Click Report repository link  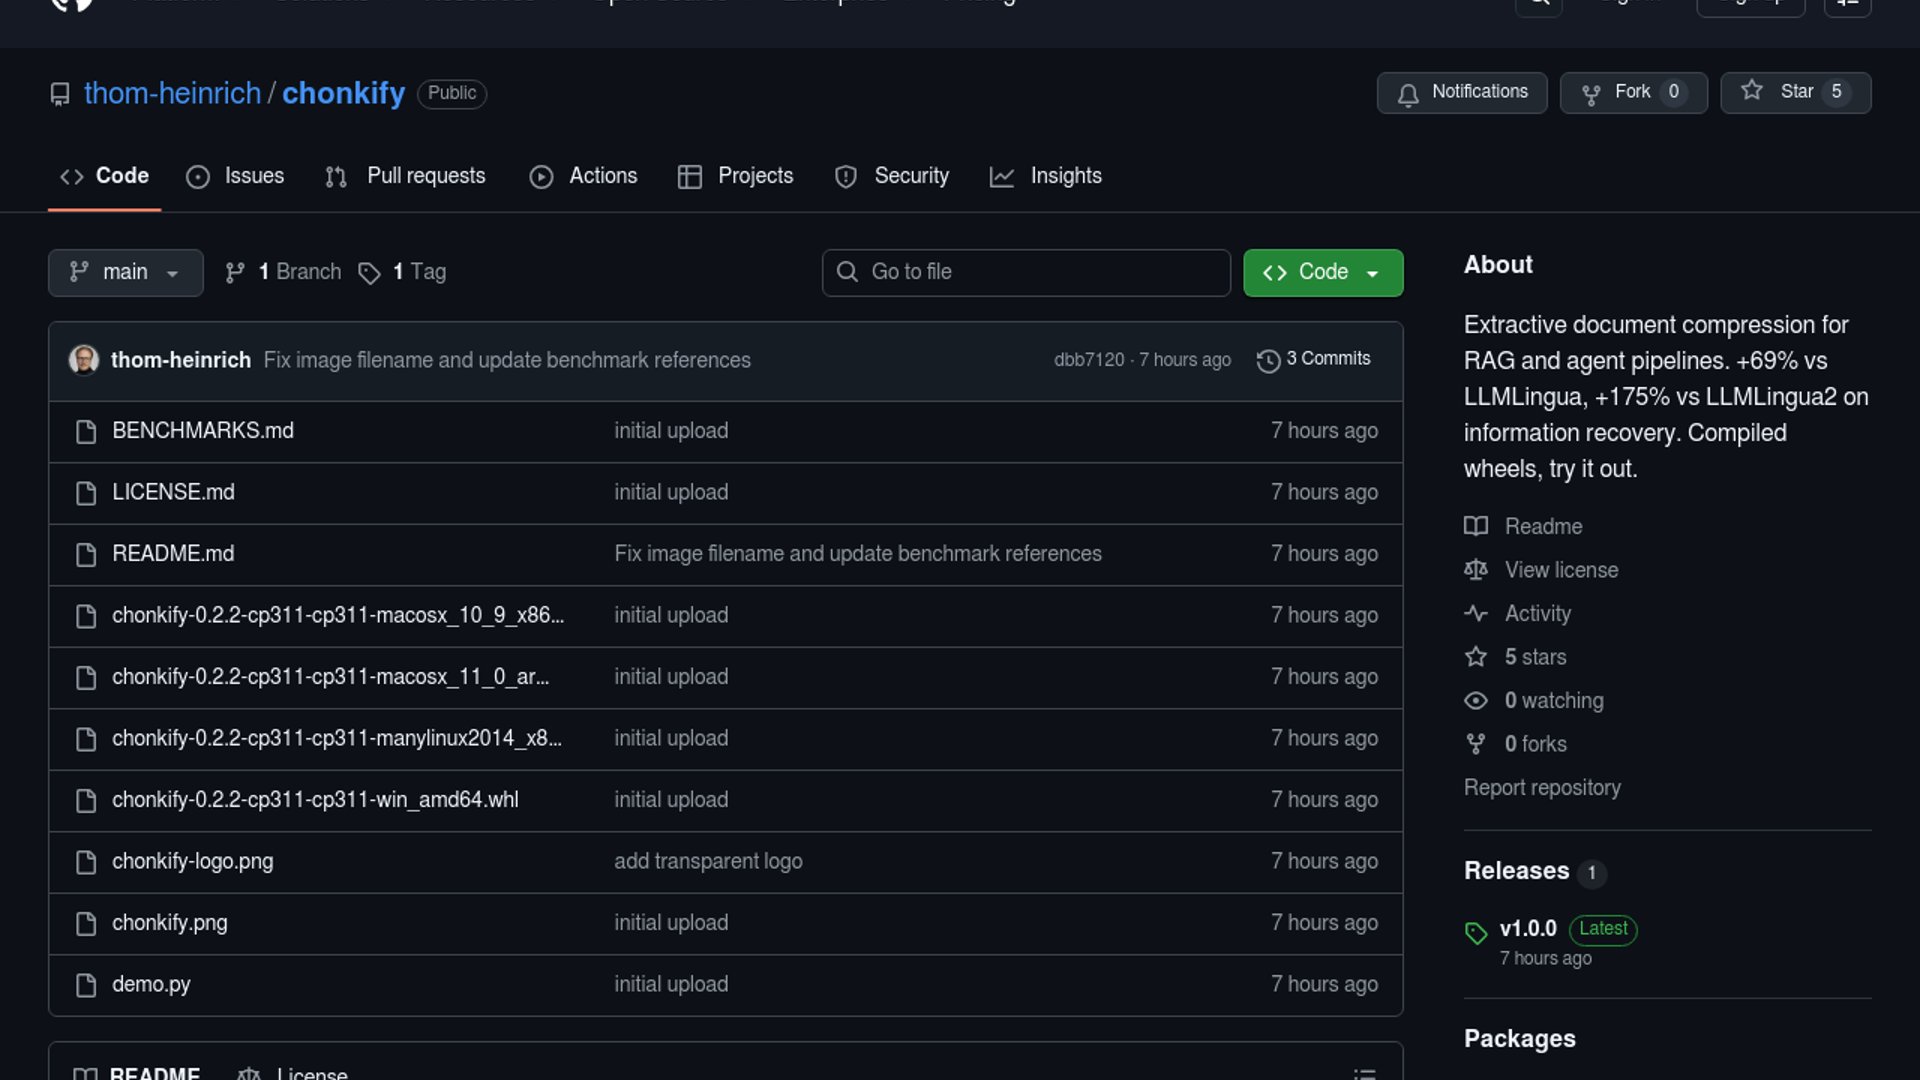1542,788
